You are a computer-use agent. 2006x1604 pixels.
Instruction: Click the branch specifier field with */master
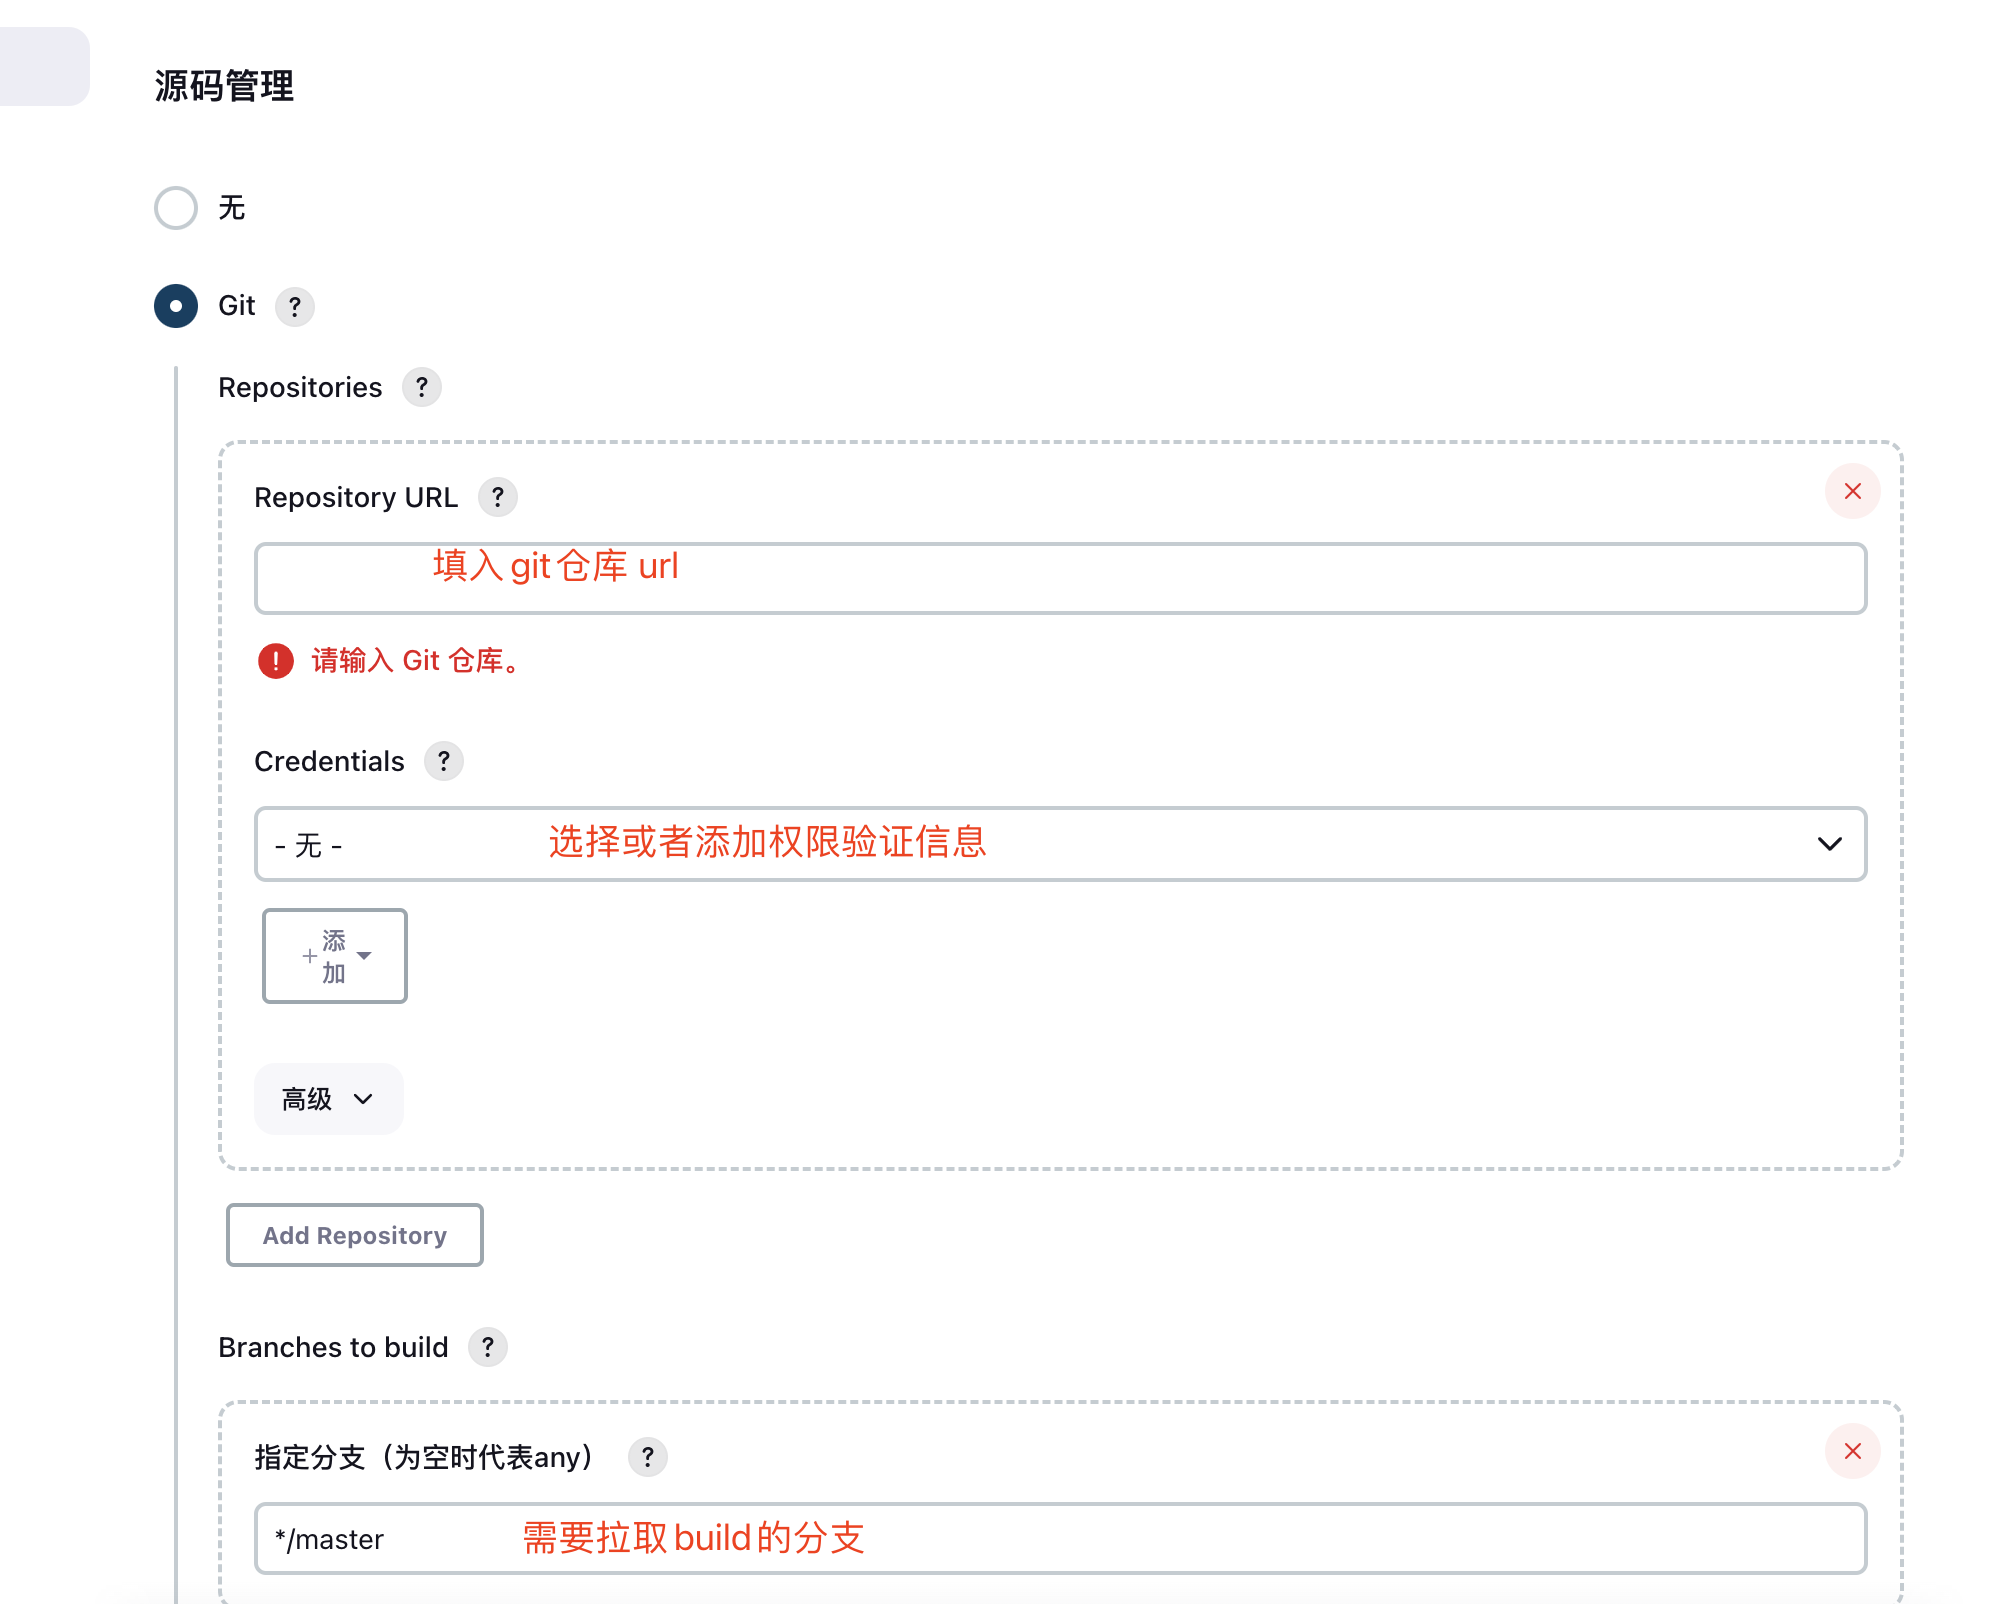coord(1060,1538)
